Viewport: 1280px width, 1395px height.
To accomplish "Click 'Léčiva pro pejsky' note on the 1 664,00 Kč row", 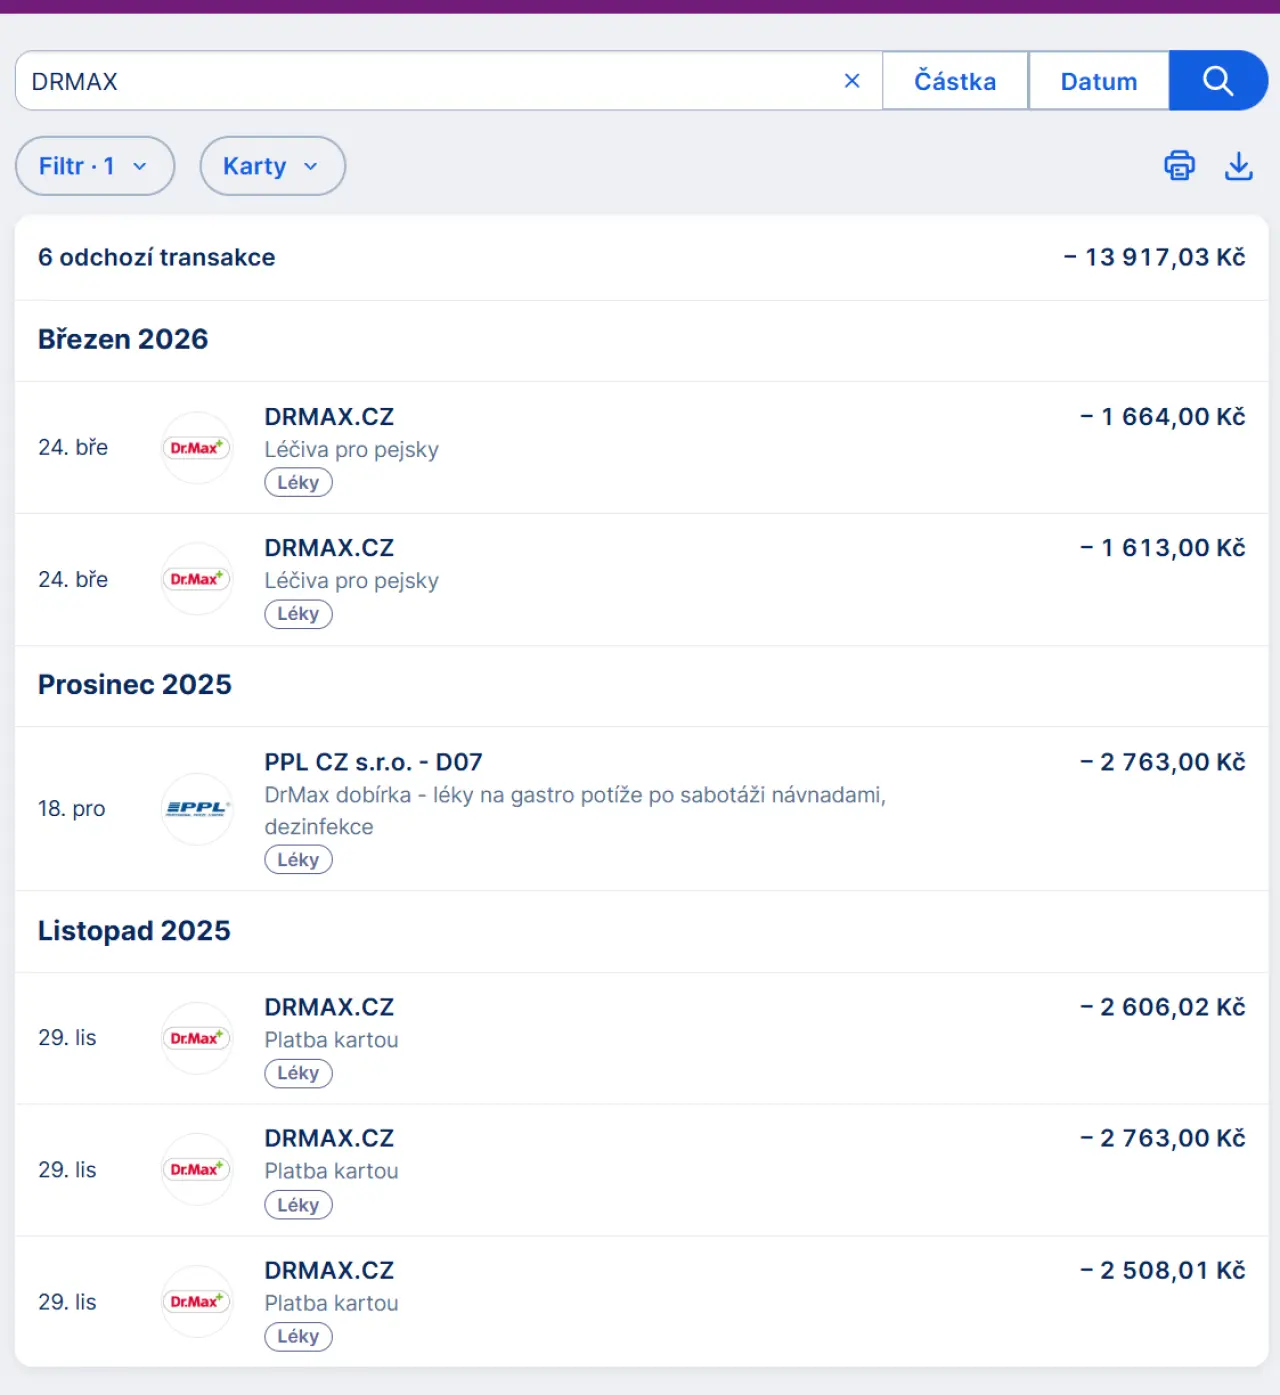I will pos(351,449).
